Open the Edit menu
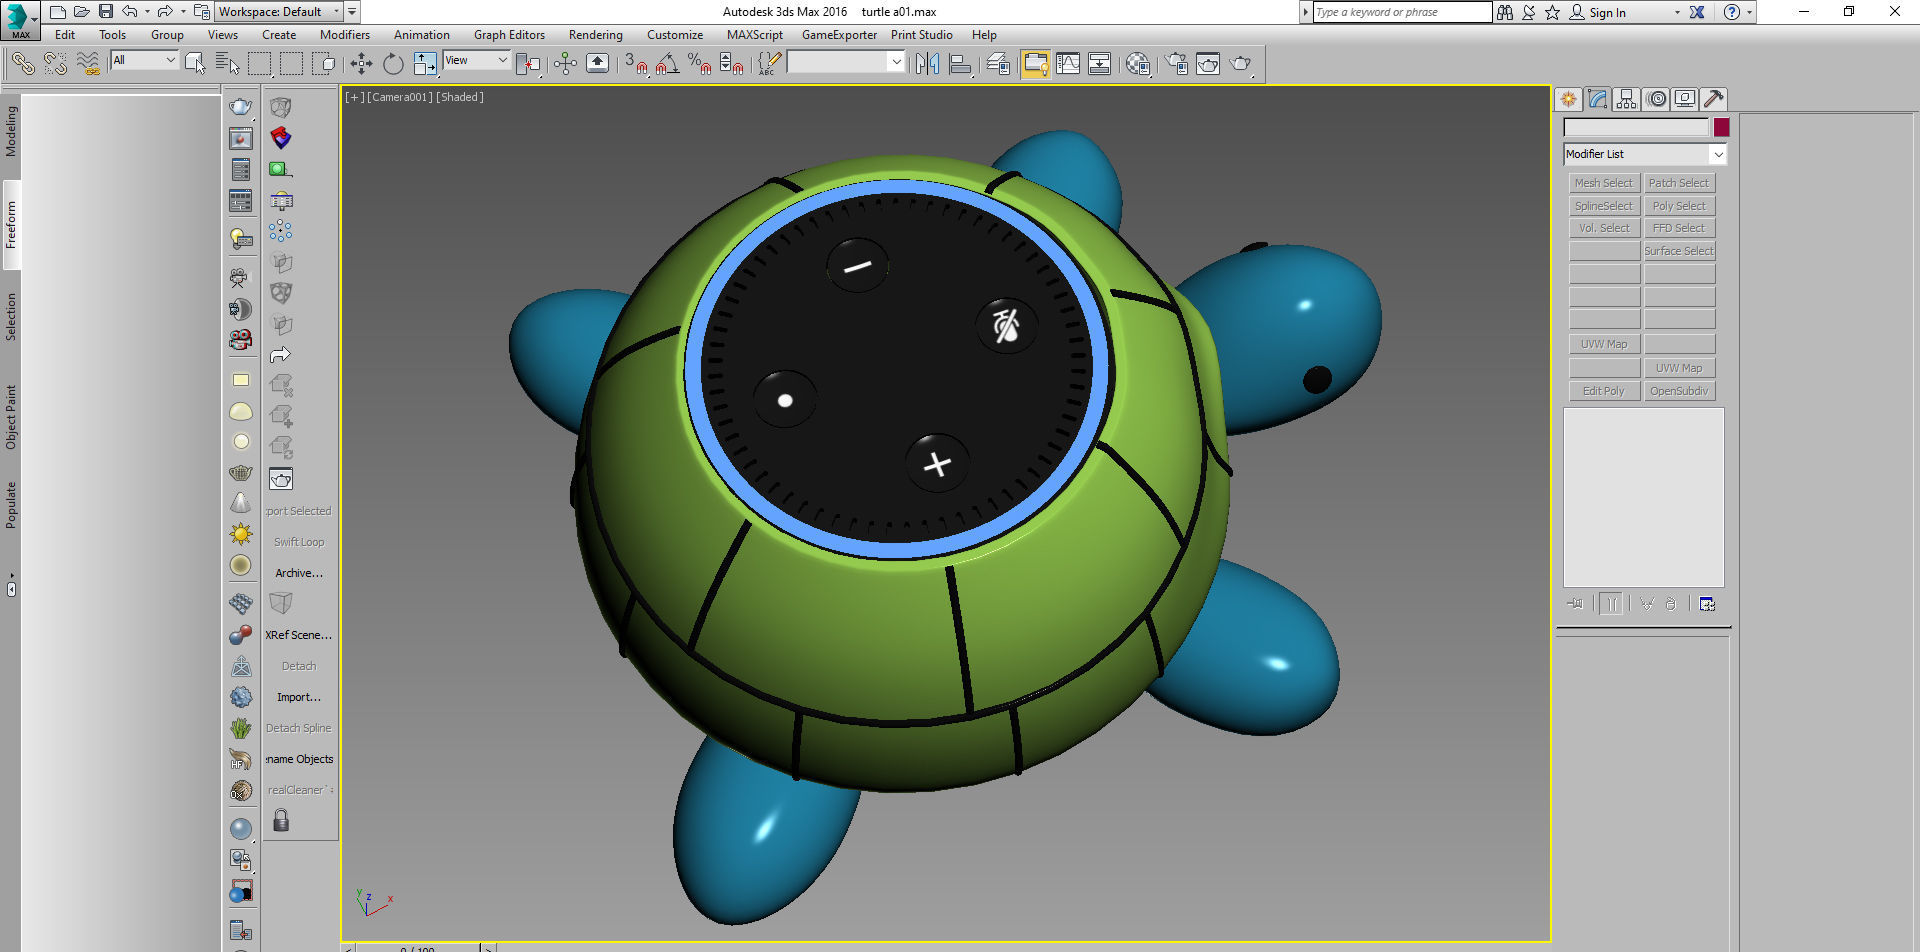The image size is (1920, 952). click(65, 35)
